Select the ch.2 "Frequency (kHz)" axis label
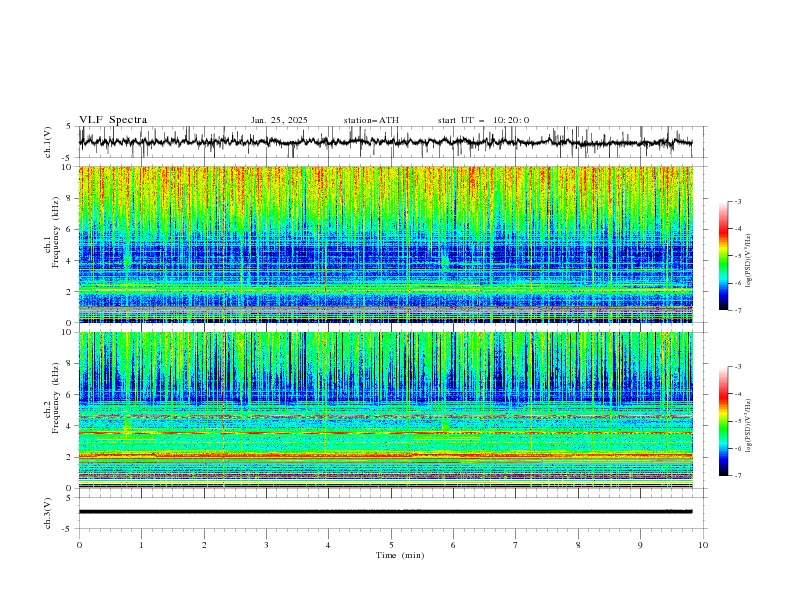The height and width of the screenshot is (612, 792). (x=56, y=398)
